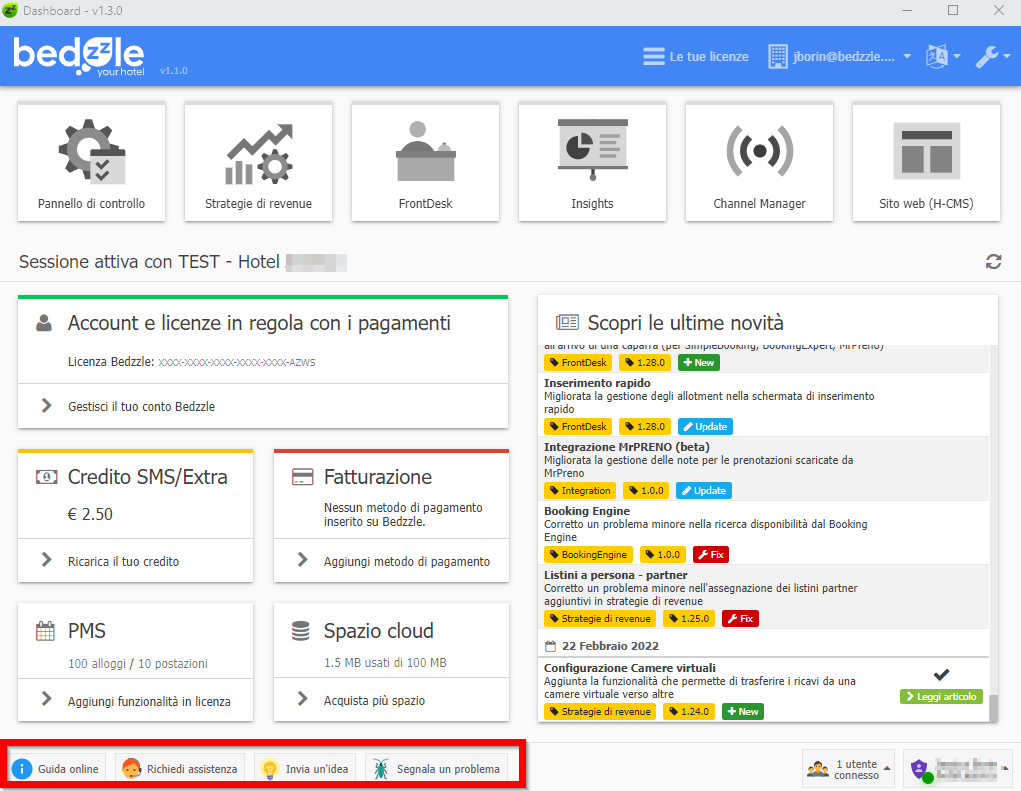The height and width of the screenshot is (791, 1021).
Task: Click the Update tag under Inserimento rapido
Action: pyautogui.click(x=705, y=426)
